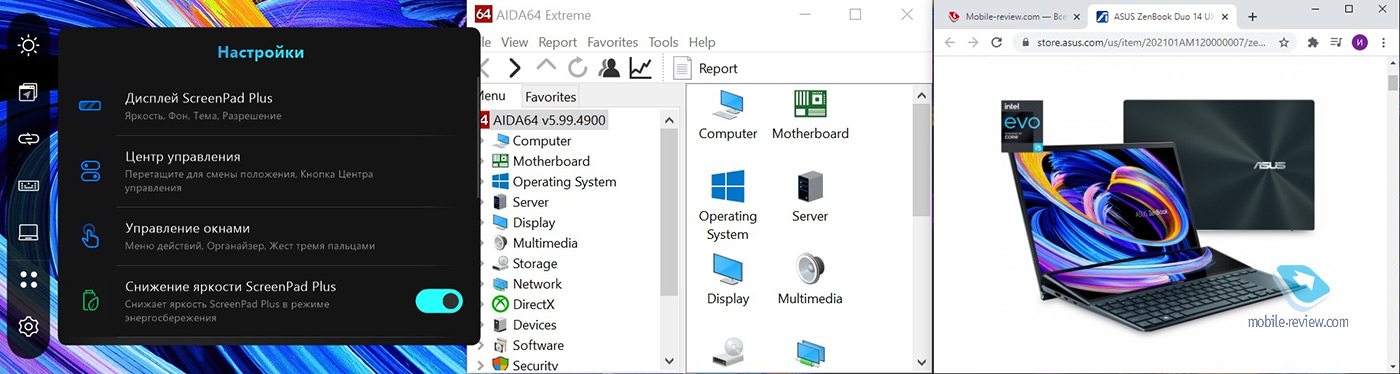The image size is (1400, 374).
Task: Open Центр управления settings
Action: (x=272, y=172)
